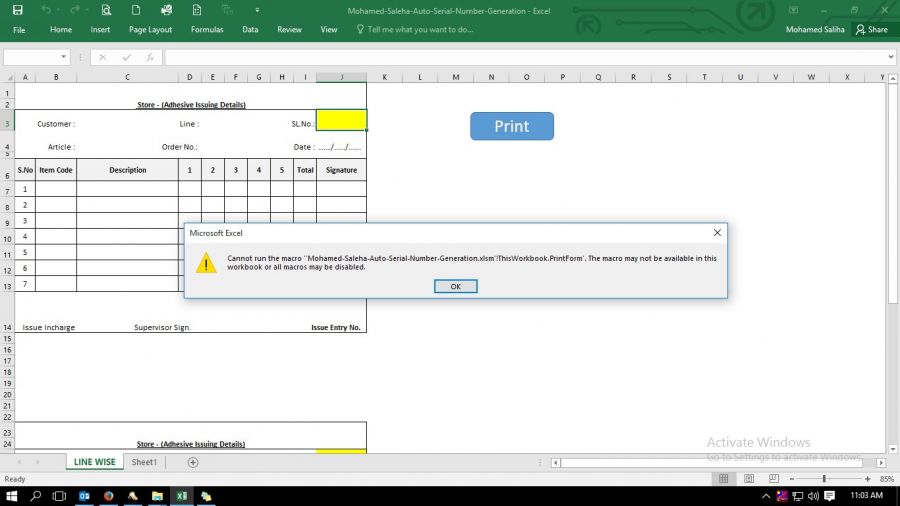900x506 pixels.
Task: Click the Normal view icon in status bar
Action: pyautogui.click(x=723, y=478)
